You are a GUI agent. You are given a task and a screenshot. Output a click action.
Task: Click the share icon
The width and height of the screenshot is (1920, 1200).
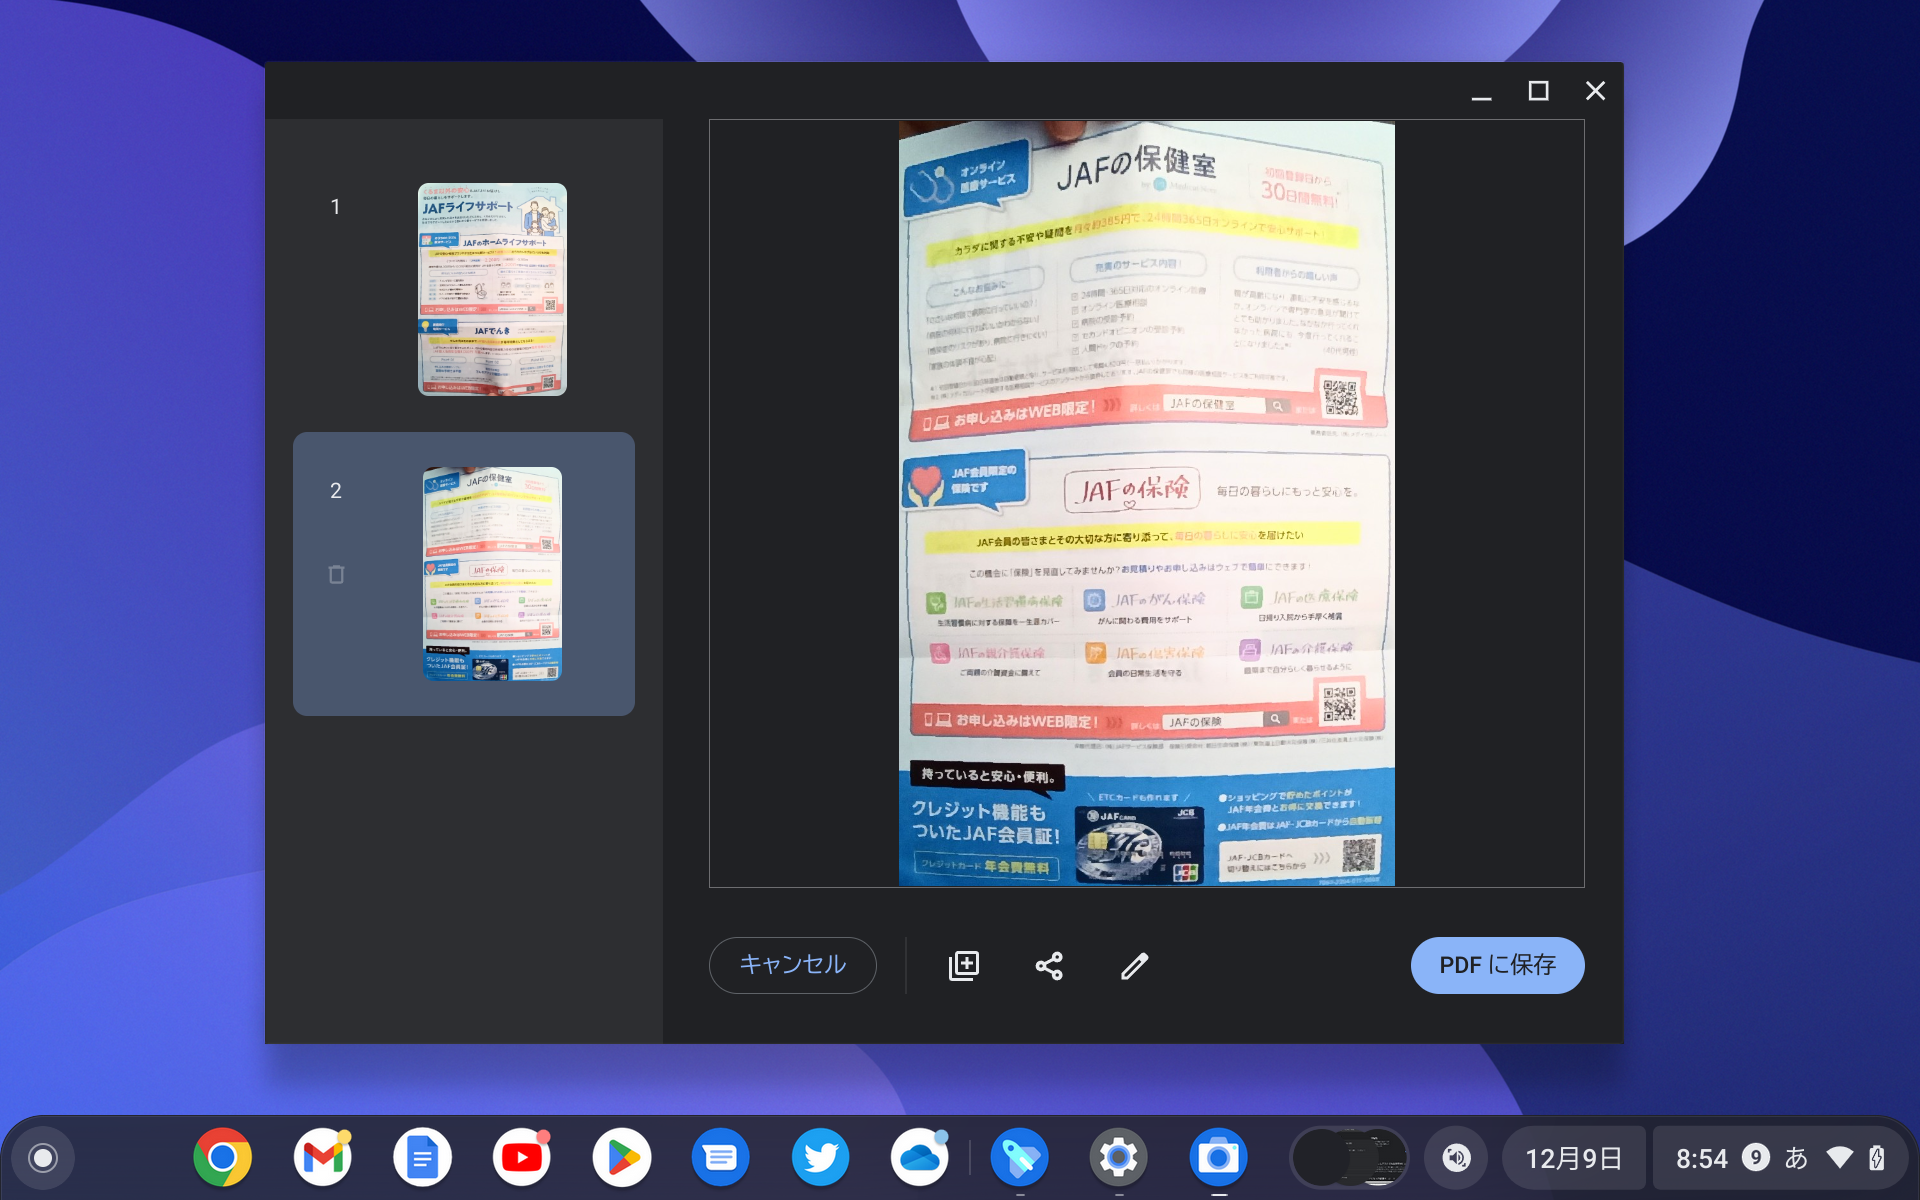pos(1048,965)
